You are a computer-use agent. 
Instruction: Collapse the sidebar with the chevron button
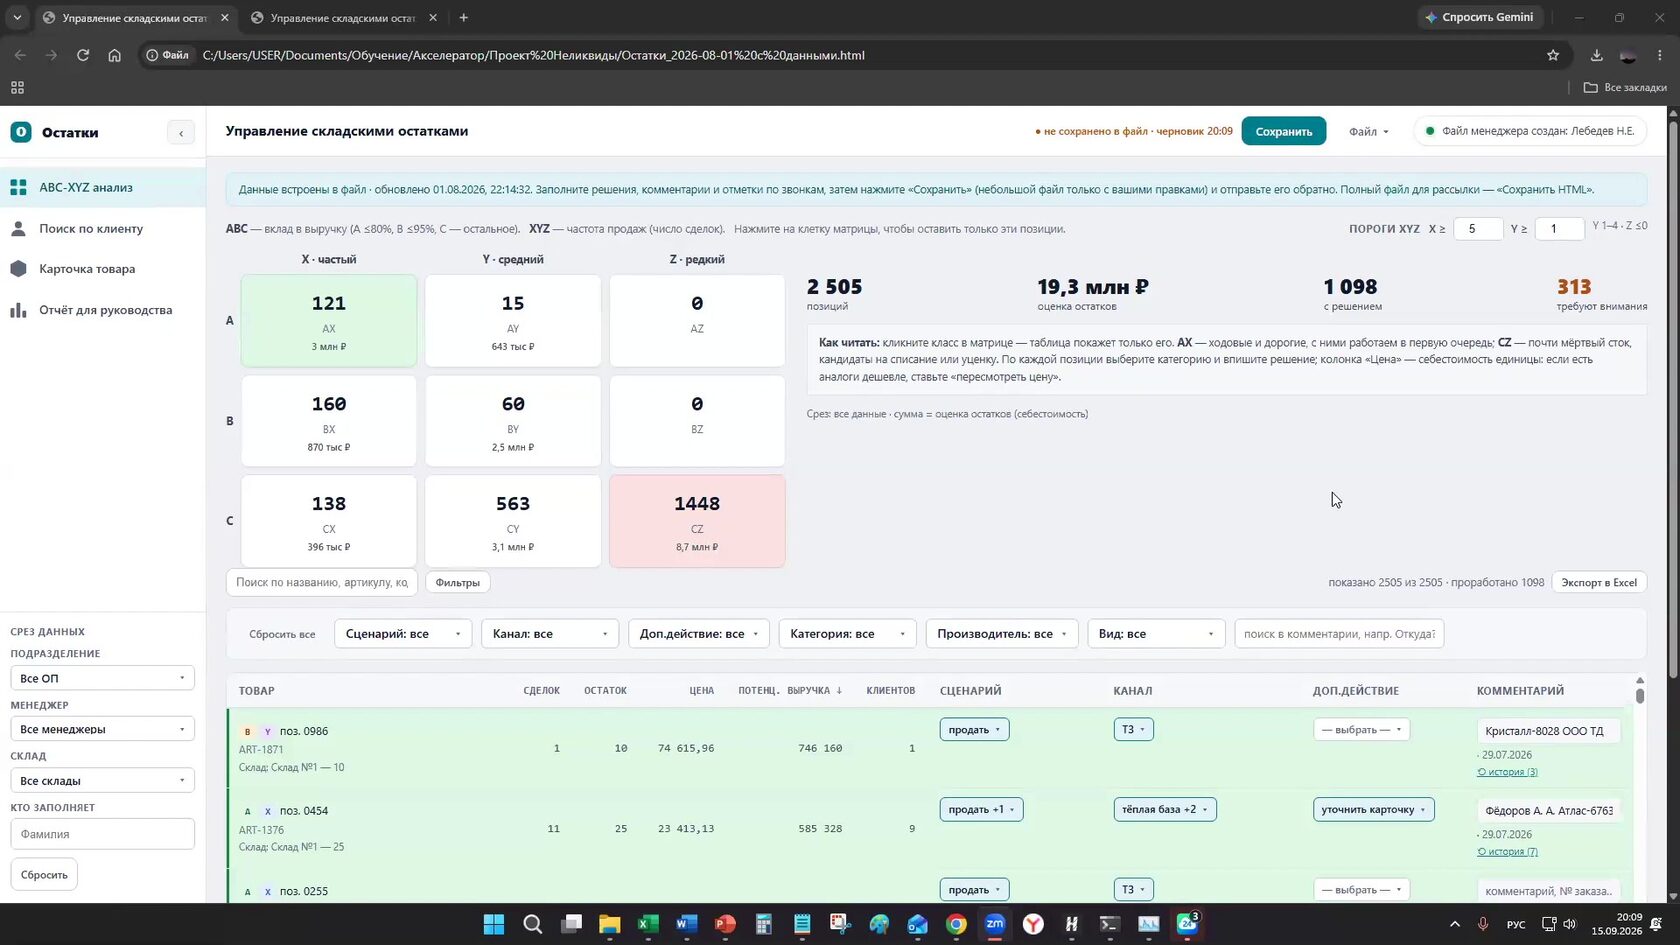point(181,132)
